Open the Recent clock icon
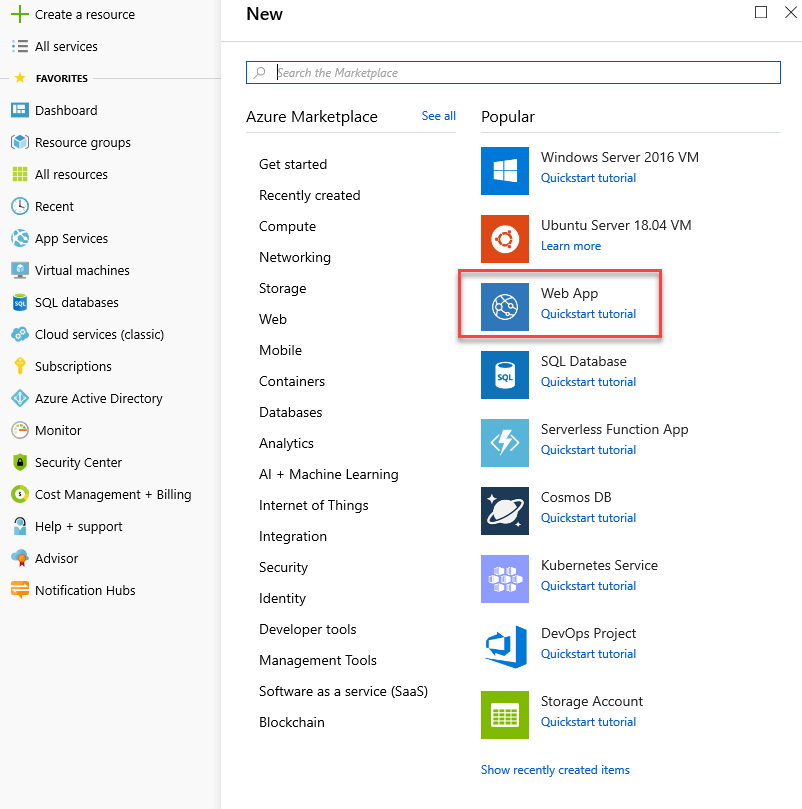This screenshot has width=802, height=809. pyautogui.click(x=20, y=206)
